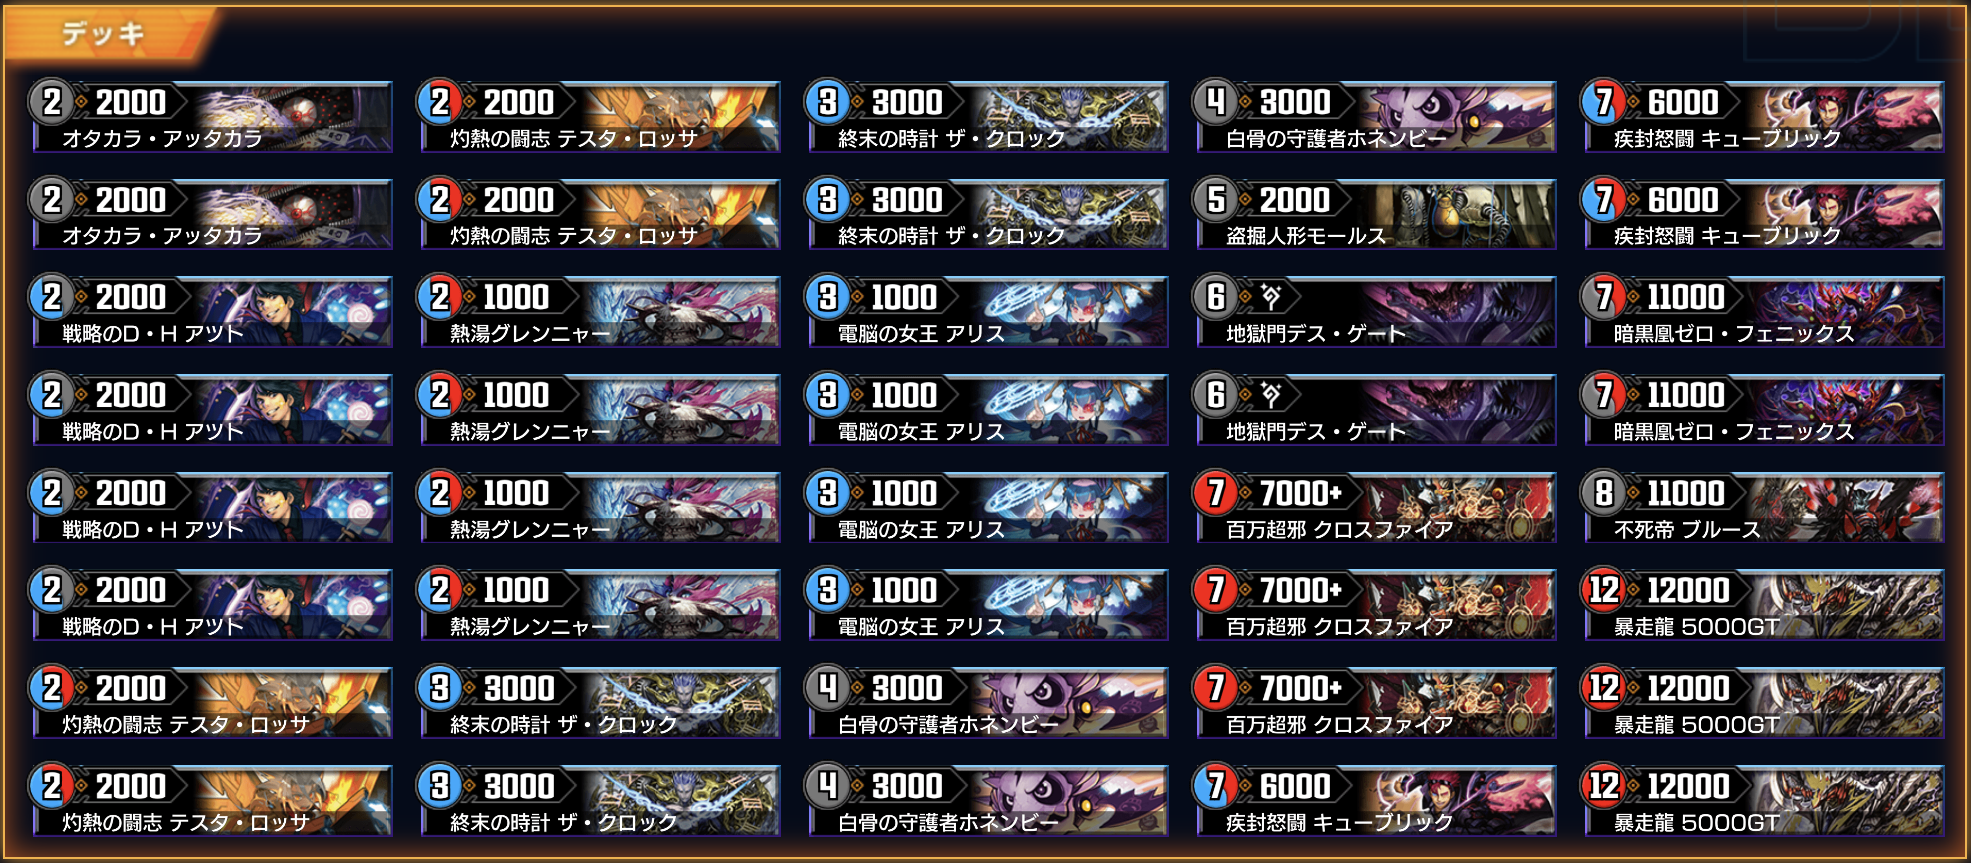Image resolution: width=1971 pixels, height=863 pixels.
Task: Click the 2000 power value on 盗掘人形モールス
Action: [1294, 200]
